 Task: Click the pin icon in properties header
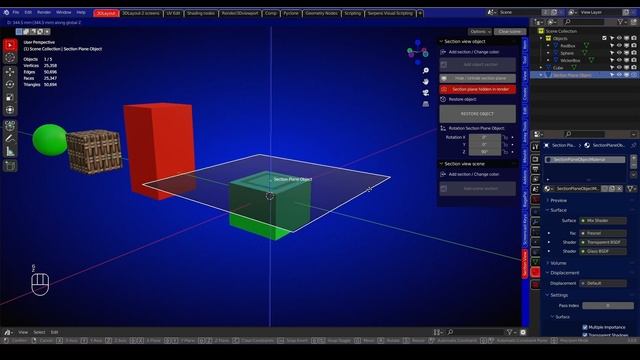pos(633,145)
